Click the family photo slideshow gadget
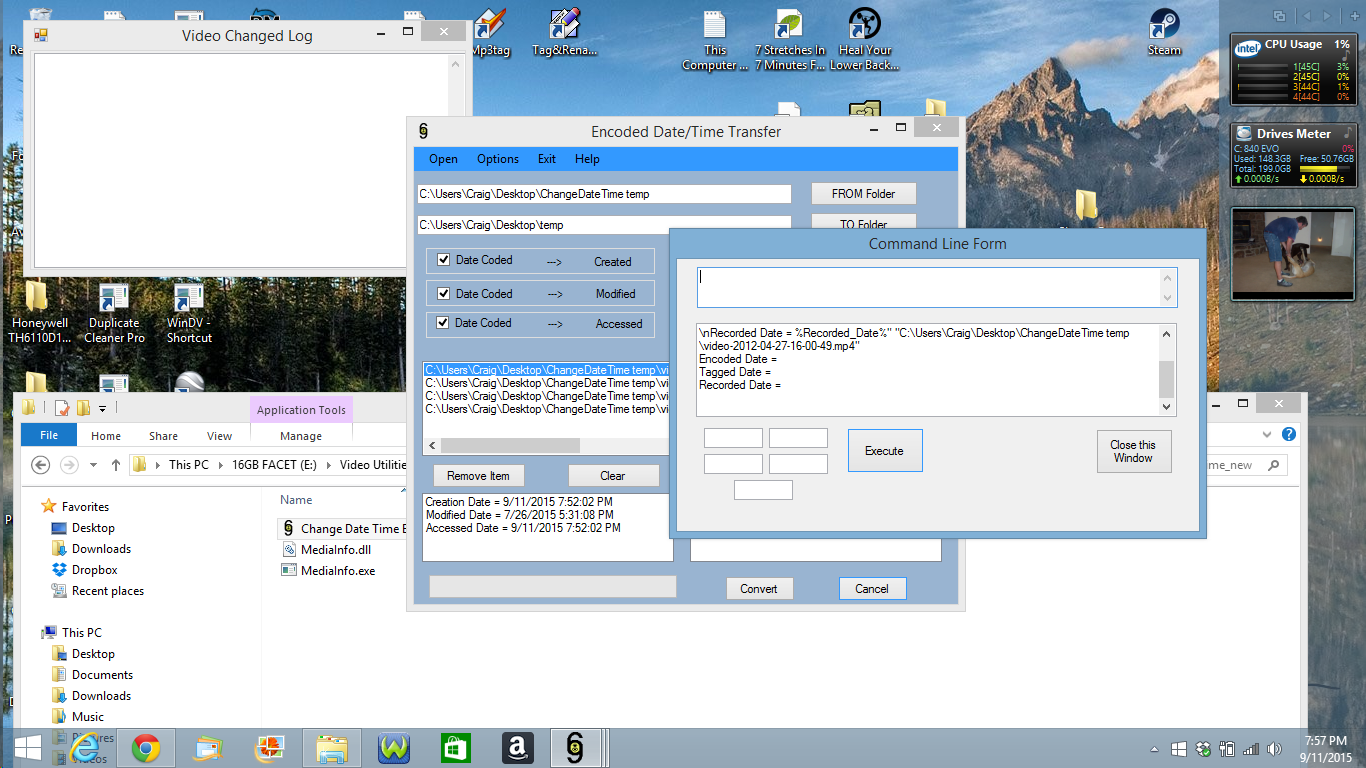1366x768 pixels. point(1293,253)
